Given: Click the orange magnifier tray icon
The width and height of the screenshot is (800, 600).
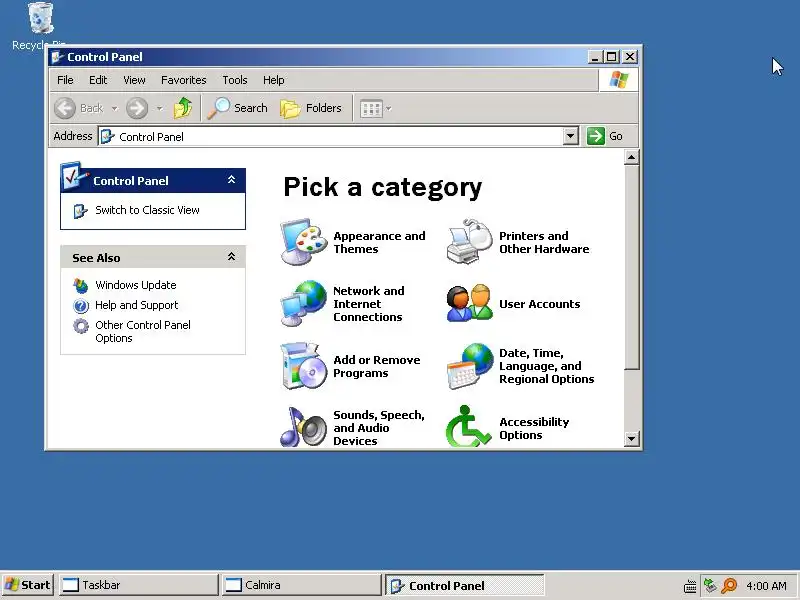Looking at the screenshot, I should (729, 586).
